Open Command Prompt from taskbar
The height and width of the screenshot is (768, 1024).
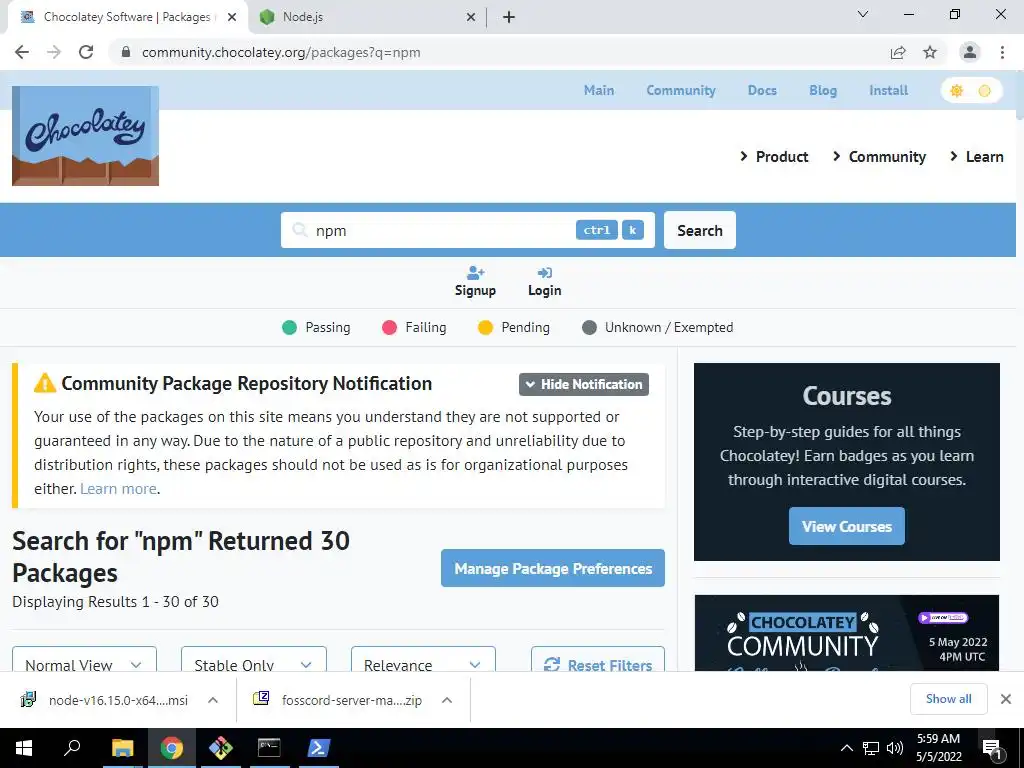coord(269,748)
